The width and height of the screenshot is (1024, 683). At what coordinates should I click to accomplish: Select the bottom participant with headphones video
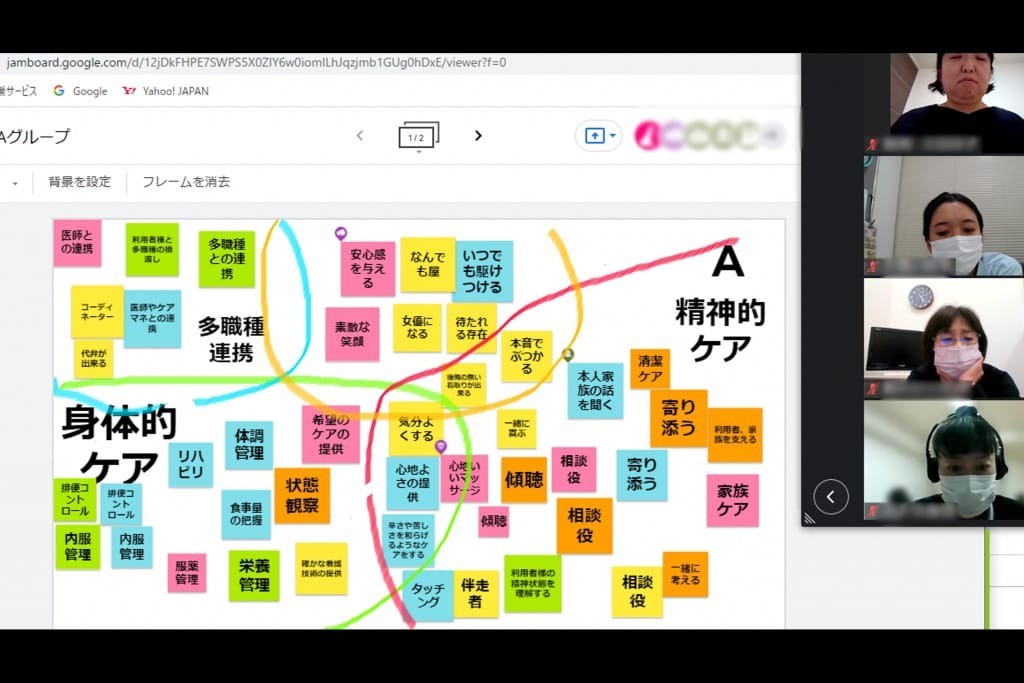943,460
